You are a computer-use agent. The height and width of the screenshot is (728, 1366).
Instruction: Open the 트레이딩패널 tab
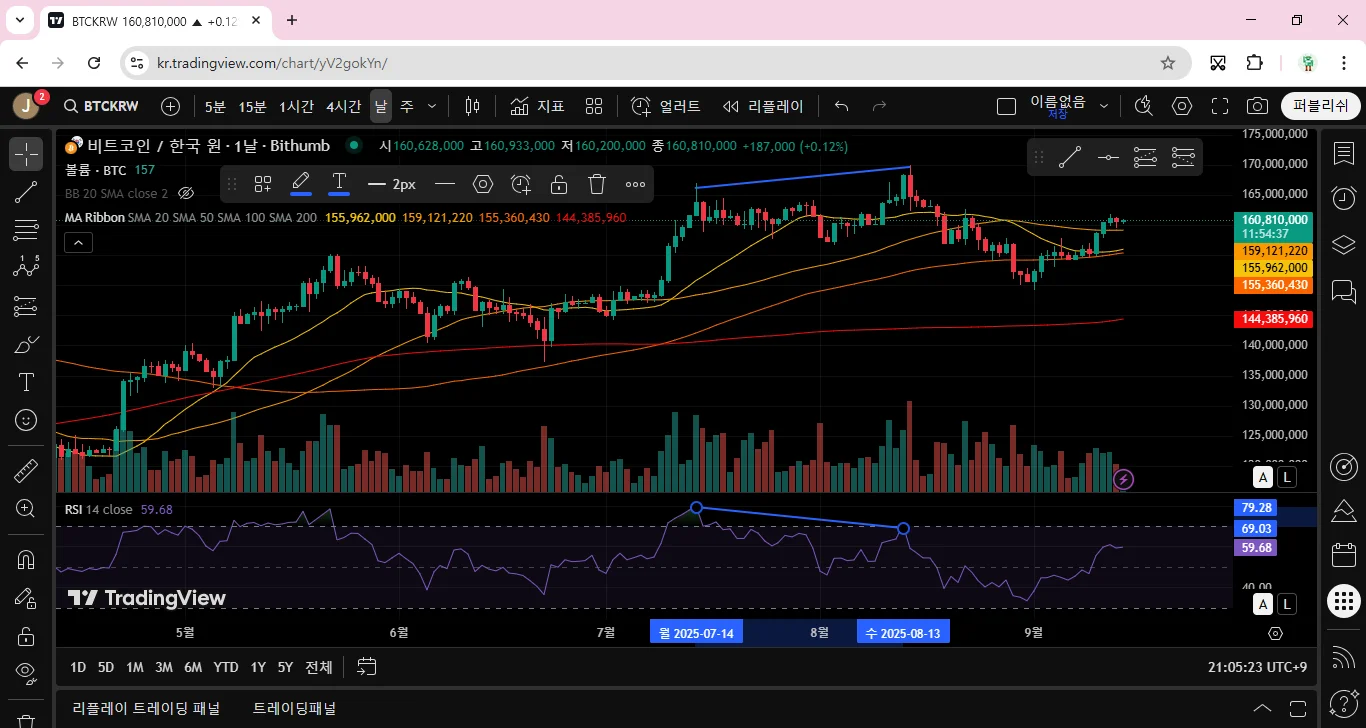point(295,708)
